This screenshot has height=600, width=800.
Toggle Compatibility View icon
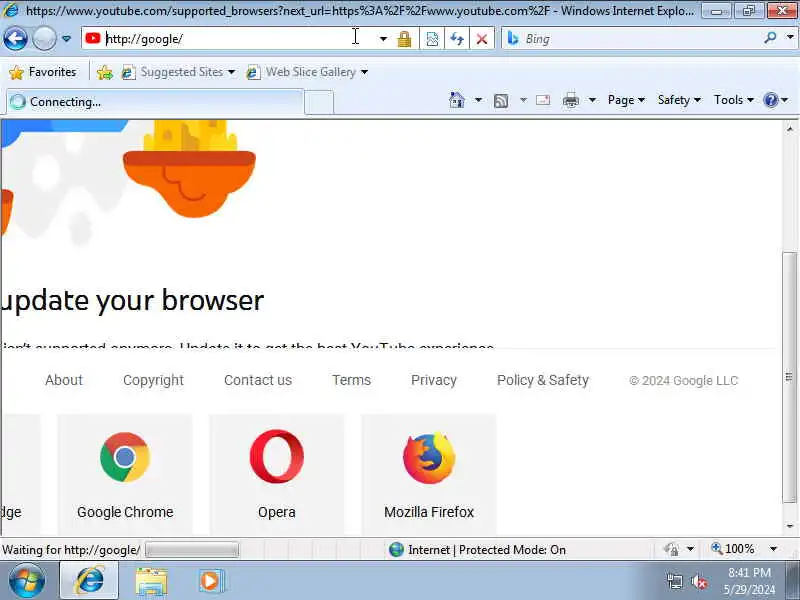[x=432, y=39]
